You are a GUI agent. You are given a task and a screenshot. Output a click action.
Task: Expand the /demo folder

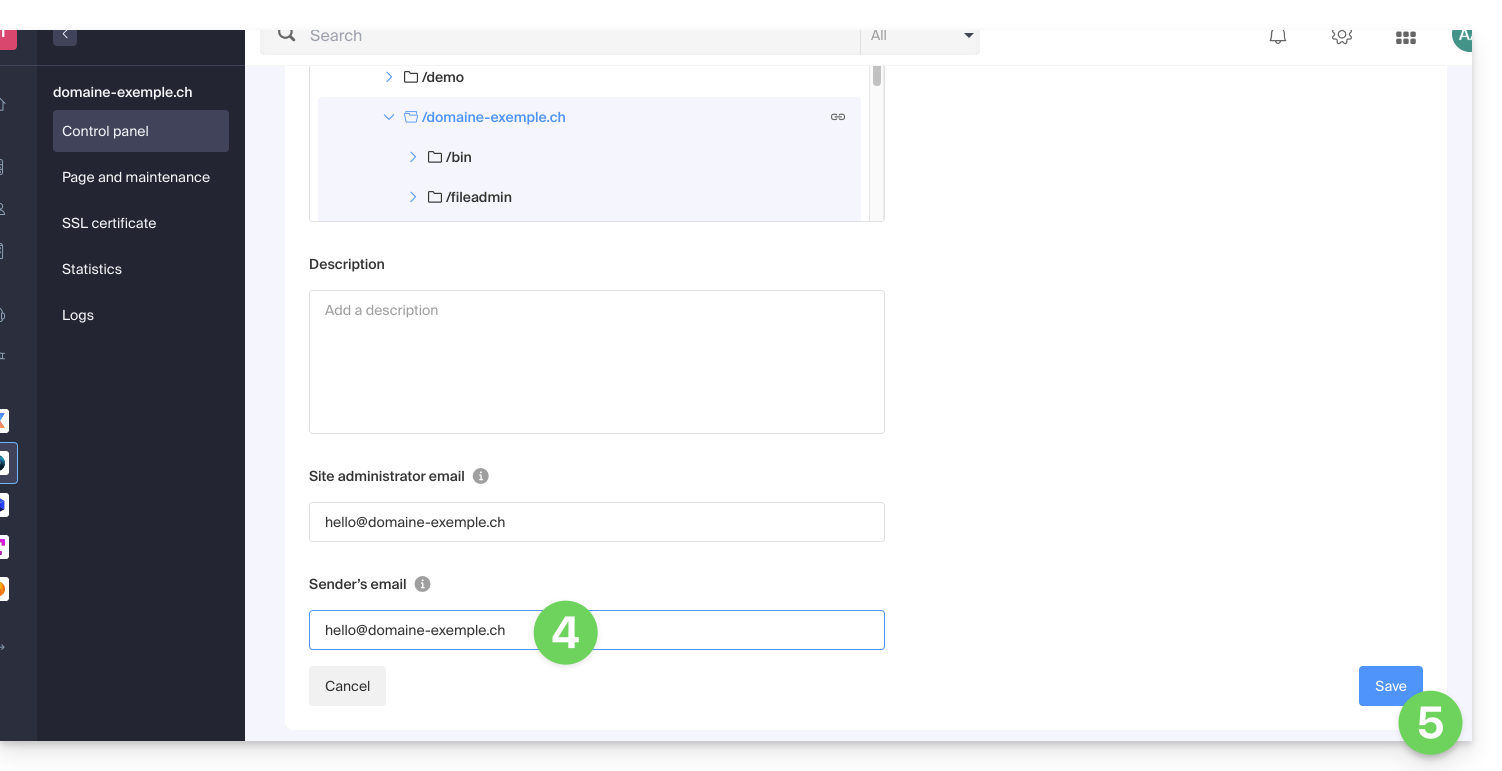[389, 77]
